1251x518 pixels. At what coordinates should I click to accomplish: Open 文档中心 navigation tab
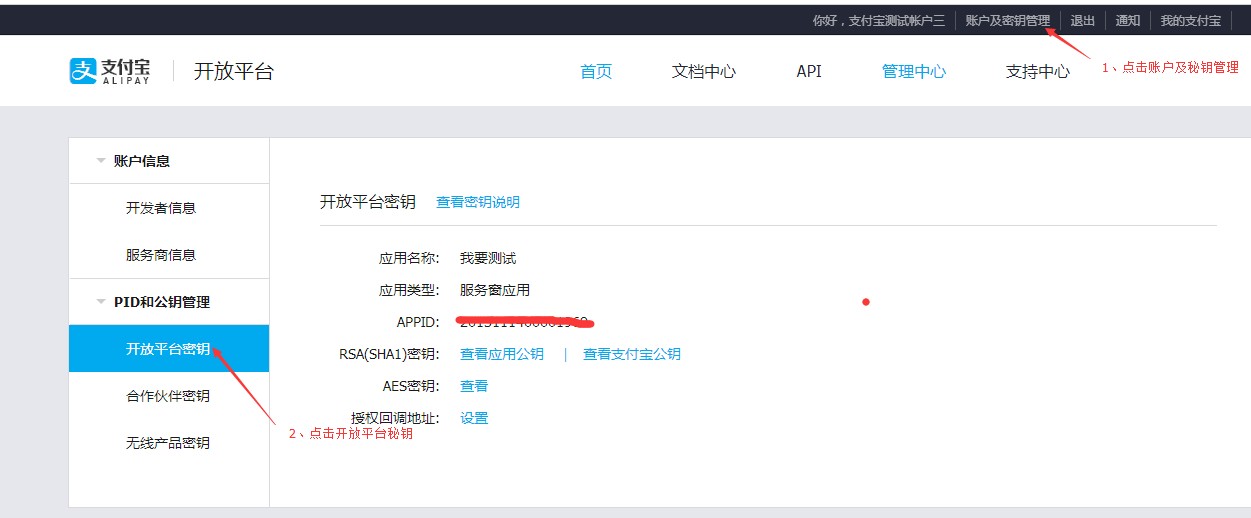[x=704, y=71]
